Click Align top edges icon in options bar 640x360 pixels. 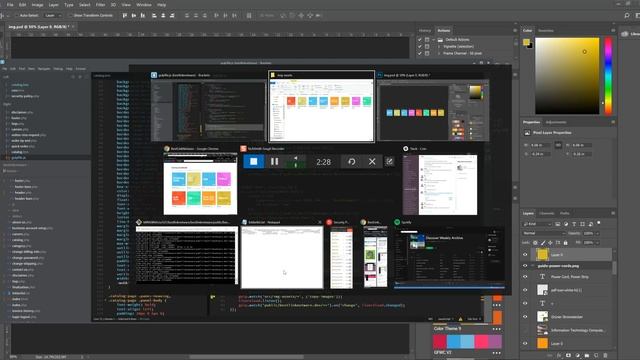point(124,16)
